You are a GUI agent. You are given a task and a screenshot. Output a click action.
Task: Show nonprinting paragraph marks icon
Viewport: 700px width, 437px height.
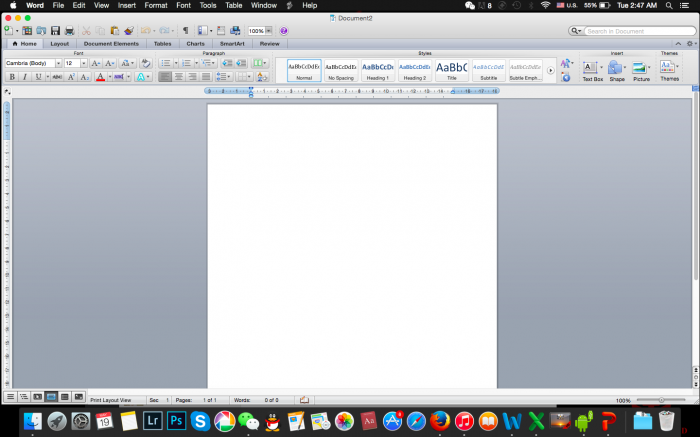185,31
